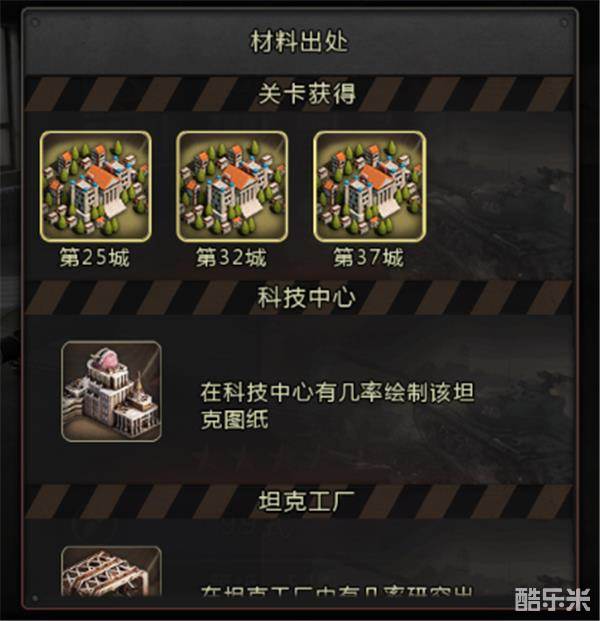Open the 第32城 city stage icon

pyautogui.click(x=232, y=186)
